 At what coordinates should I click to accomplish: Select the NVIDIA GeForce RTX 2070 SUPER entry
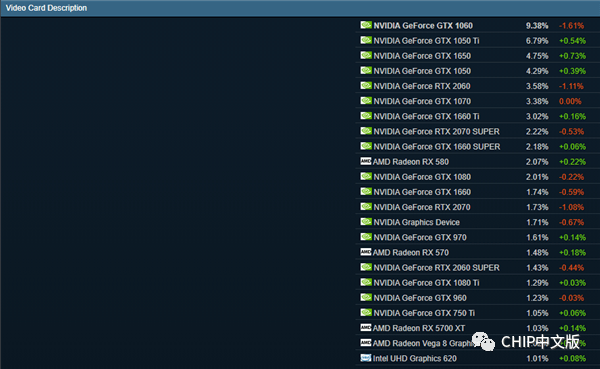436,132
